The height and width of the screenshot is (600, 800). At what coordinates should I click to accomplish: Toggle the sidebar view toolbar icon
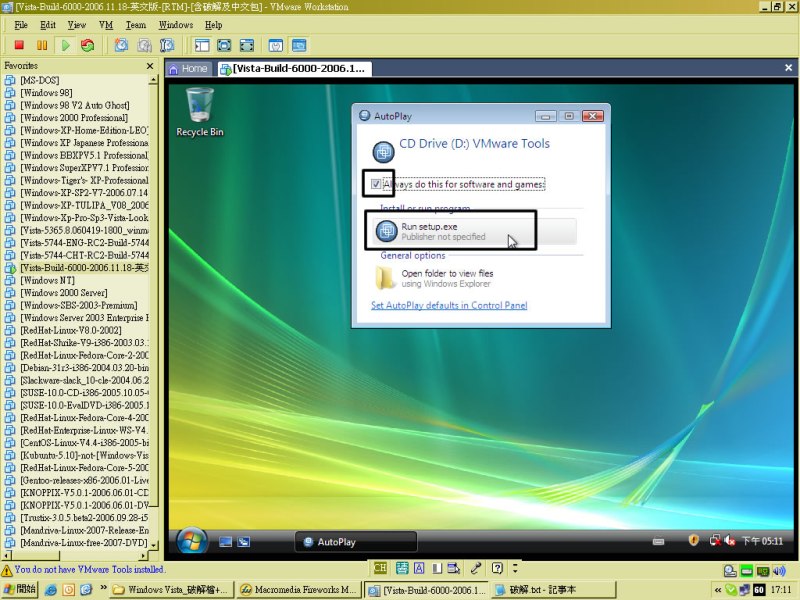click(x=202, y=45)
